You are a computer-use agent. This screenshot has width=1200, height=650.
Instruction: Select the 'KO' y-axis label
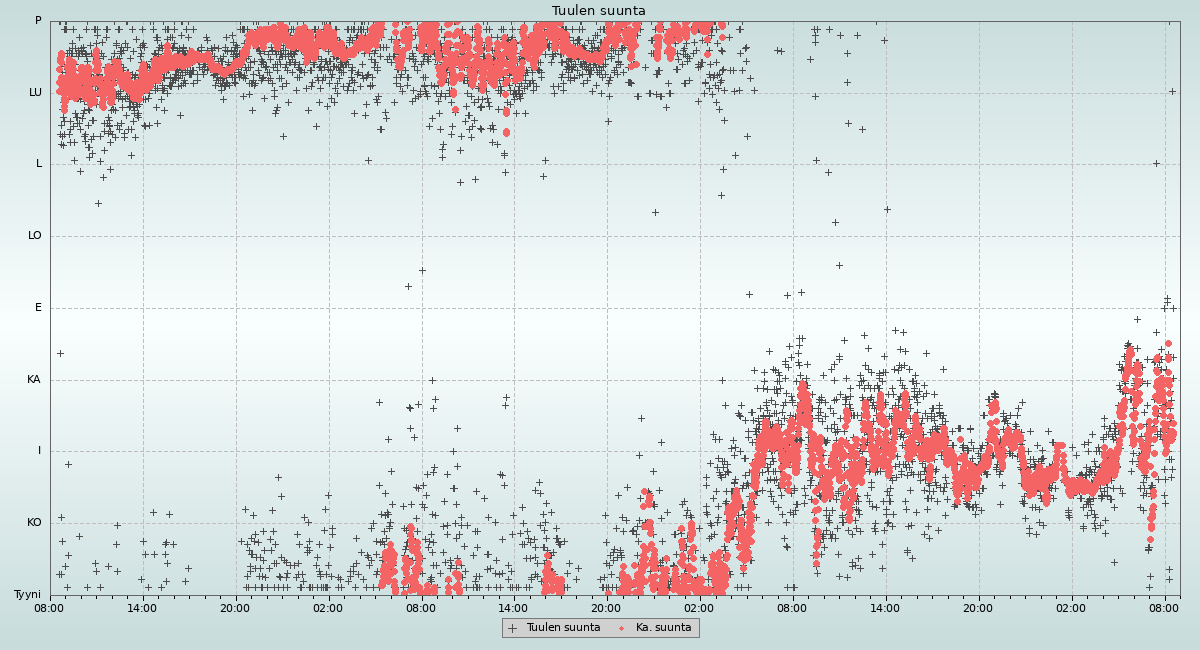coord(34,523)
